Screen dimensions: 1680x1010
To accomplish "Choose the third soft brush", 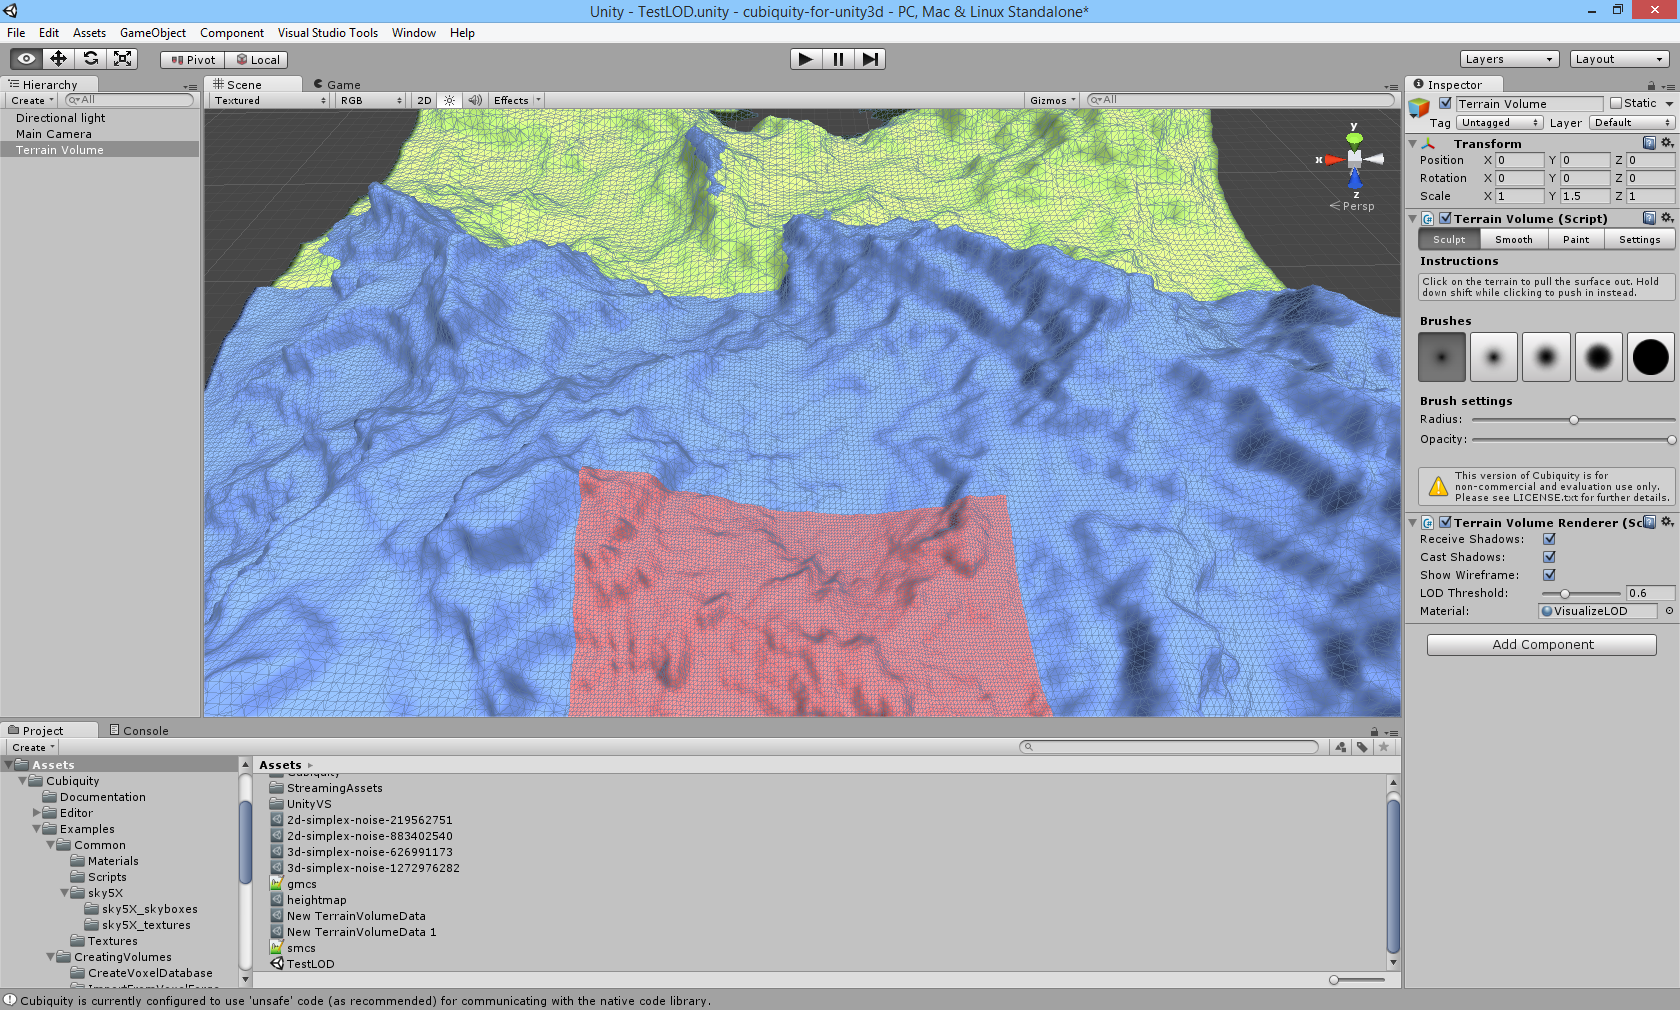I will [1546, 357].
